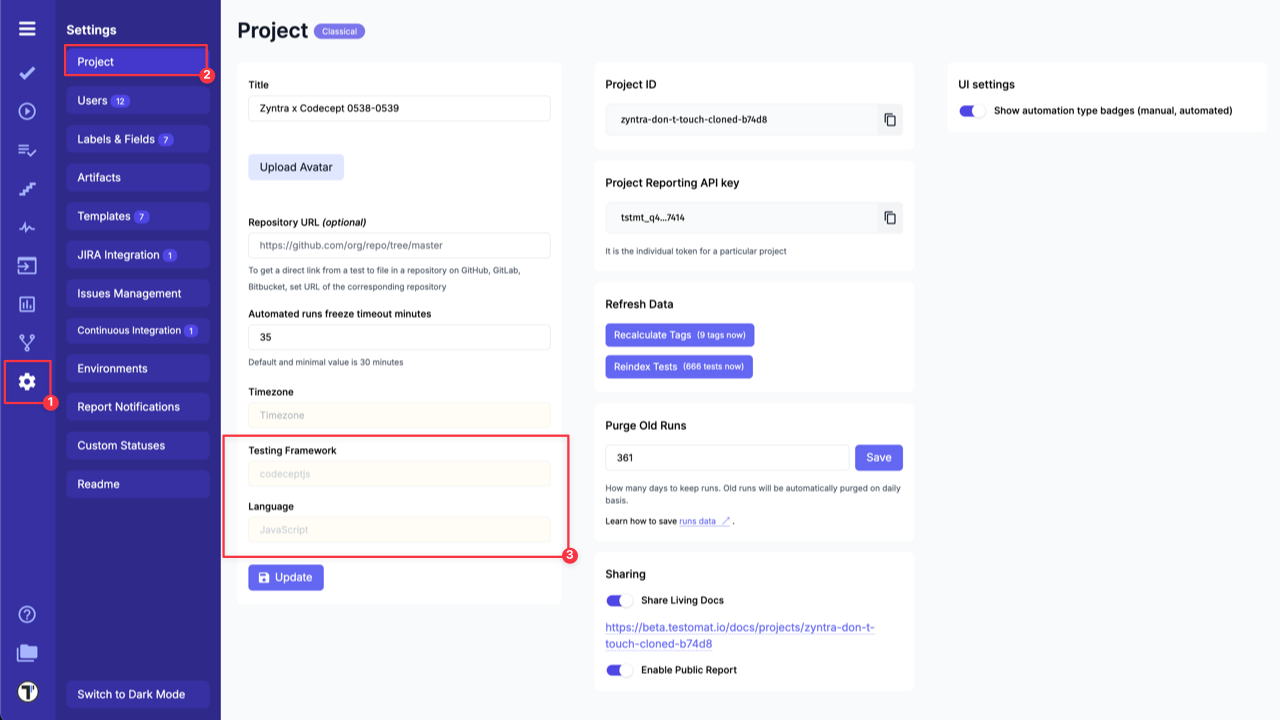Toggle Show automation type badges
1280x720 pixels.
pos(969,111)
